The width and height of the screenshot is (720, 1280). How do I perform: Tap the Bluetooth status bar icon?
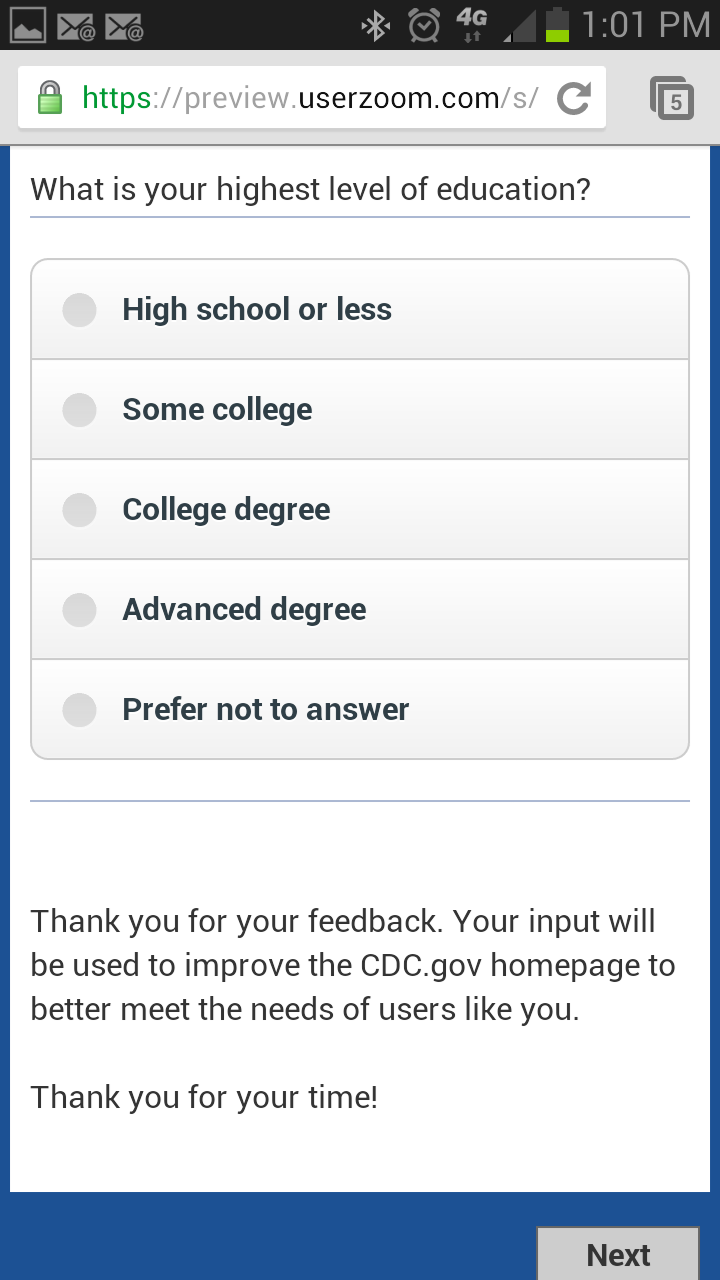click(376, 25)
